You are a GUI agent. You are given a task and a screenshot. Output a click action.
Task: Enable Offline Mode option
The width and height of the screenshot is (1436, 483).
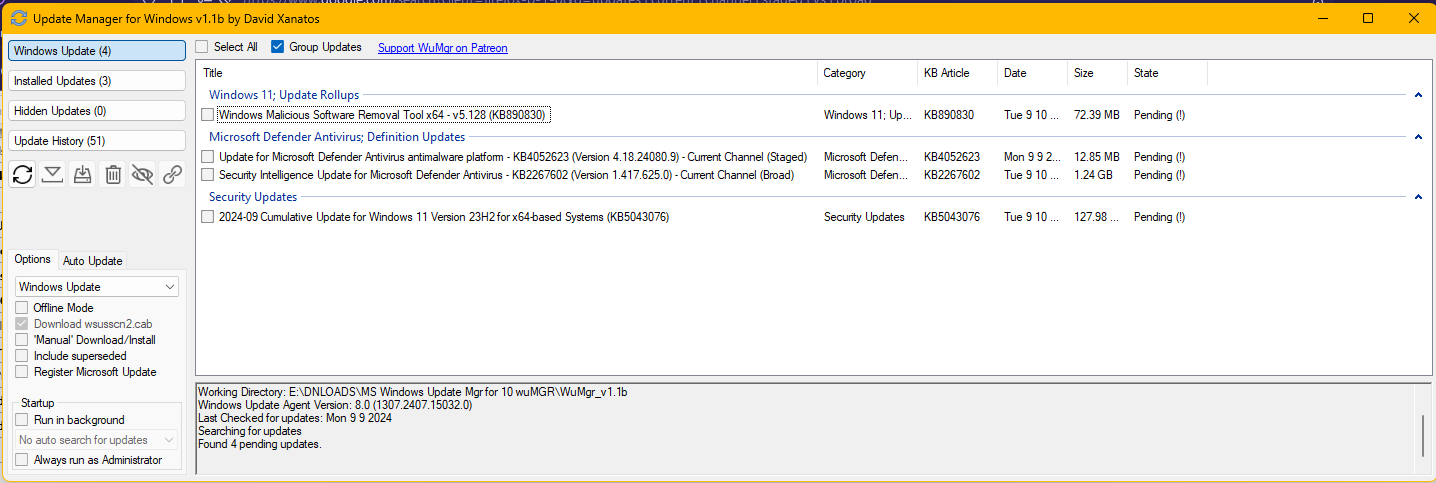pos(22,308)
